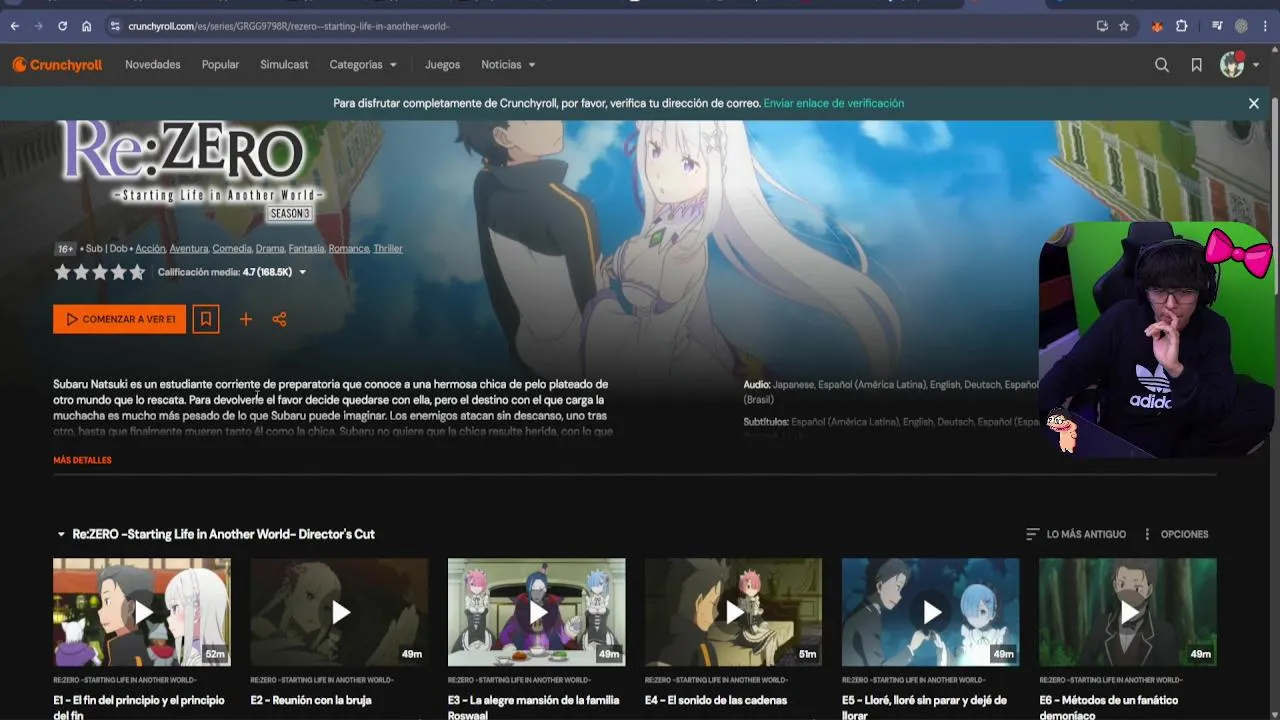Open E5 - Lloré, lloré sin parar title
The width and height of the screenshot is (1280, 720).
pos(924,707)
